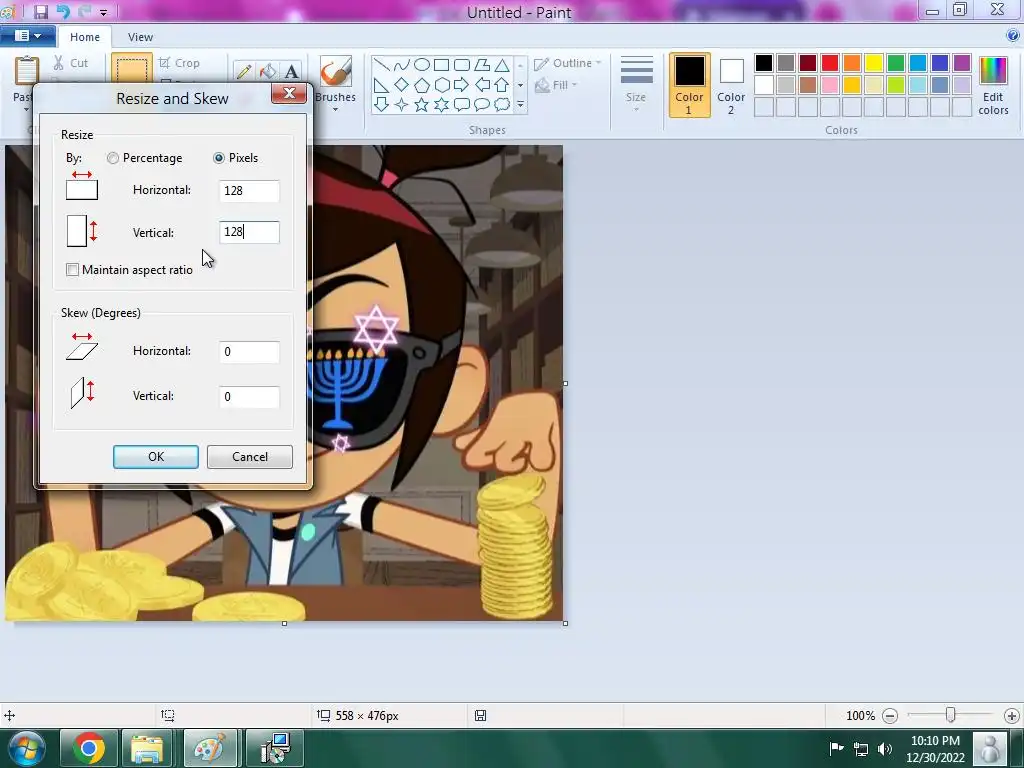Select the Pixels radio button
This screenshot has height=768, width=1024.
219,158
